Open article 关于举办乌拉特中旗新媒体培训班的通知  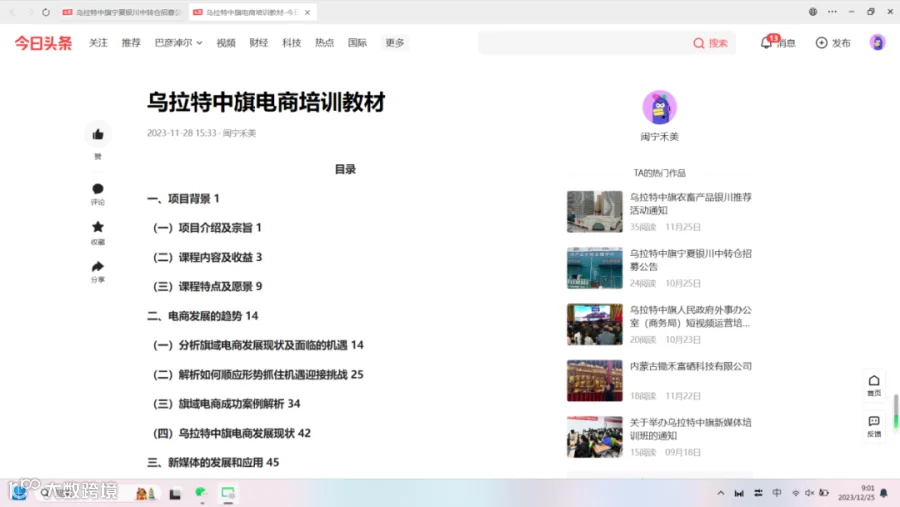click(690, 429)
